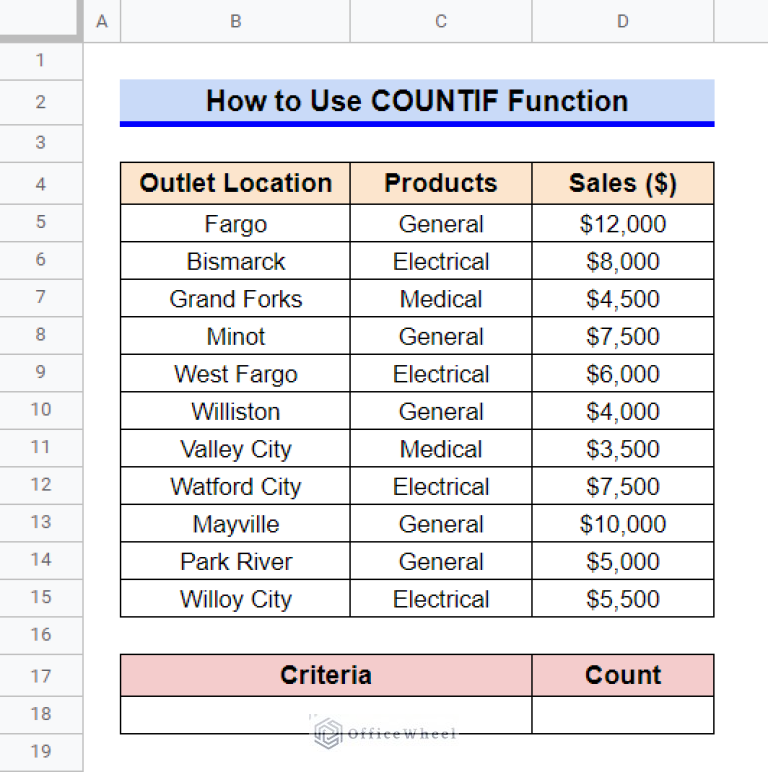Select column C header
Viewport: 768px width, 772px height.
(441, 21)
